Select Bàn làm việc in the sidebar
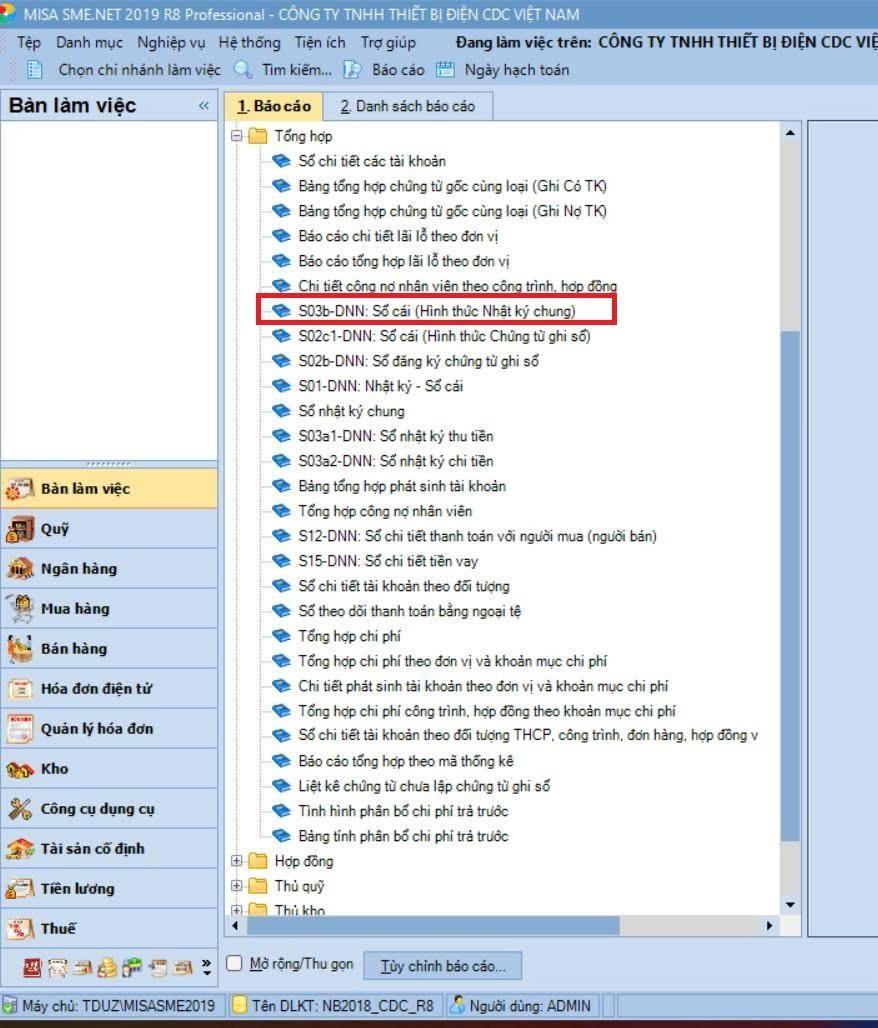878x1028 pixels. tap(109, 489)
